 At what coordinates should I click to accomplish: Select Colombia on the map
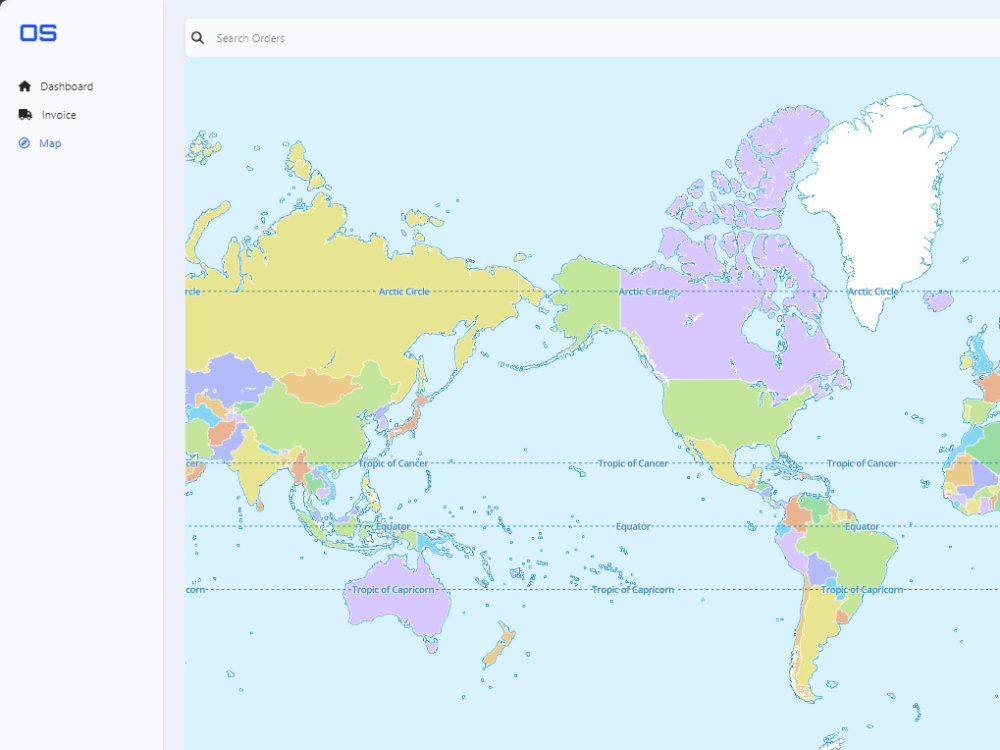pyautogui.click(x=797, y=511)
